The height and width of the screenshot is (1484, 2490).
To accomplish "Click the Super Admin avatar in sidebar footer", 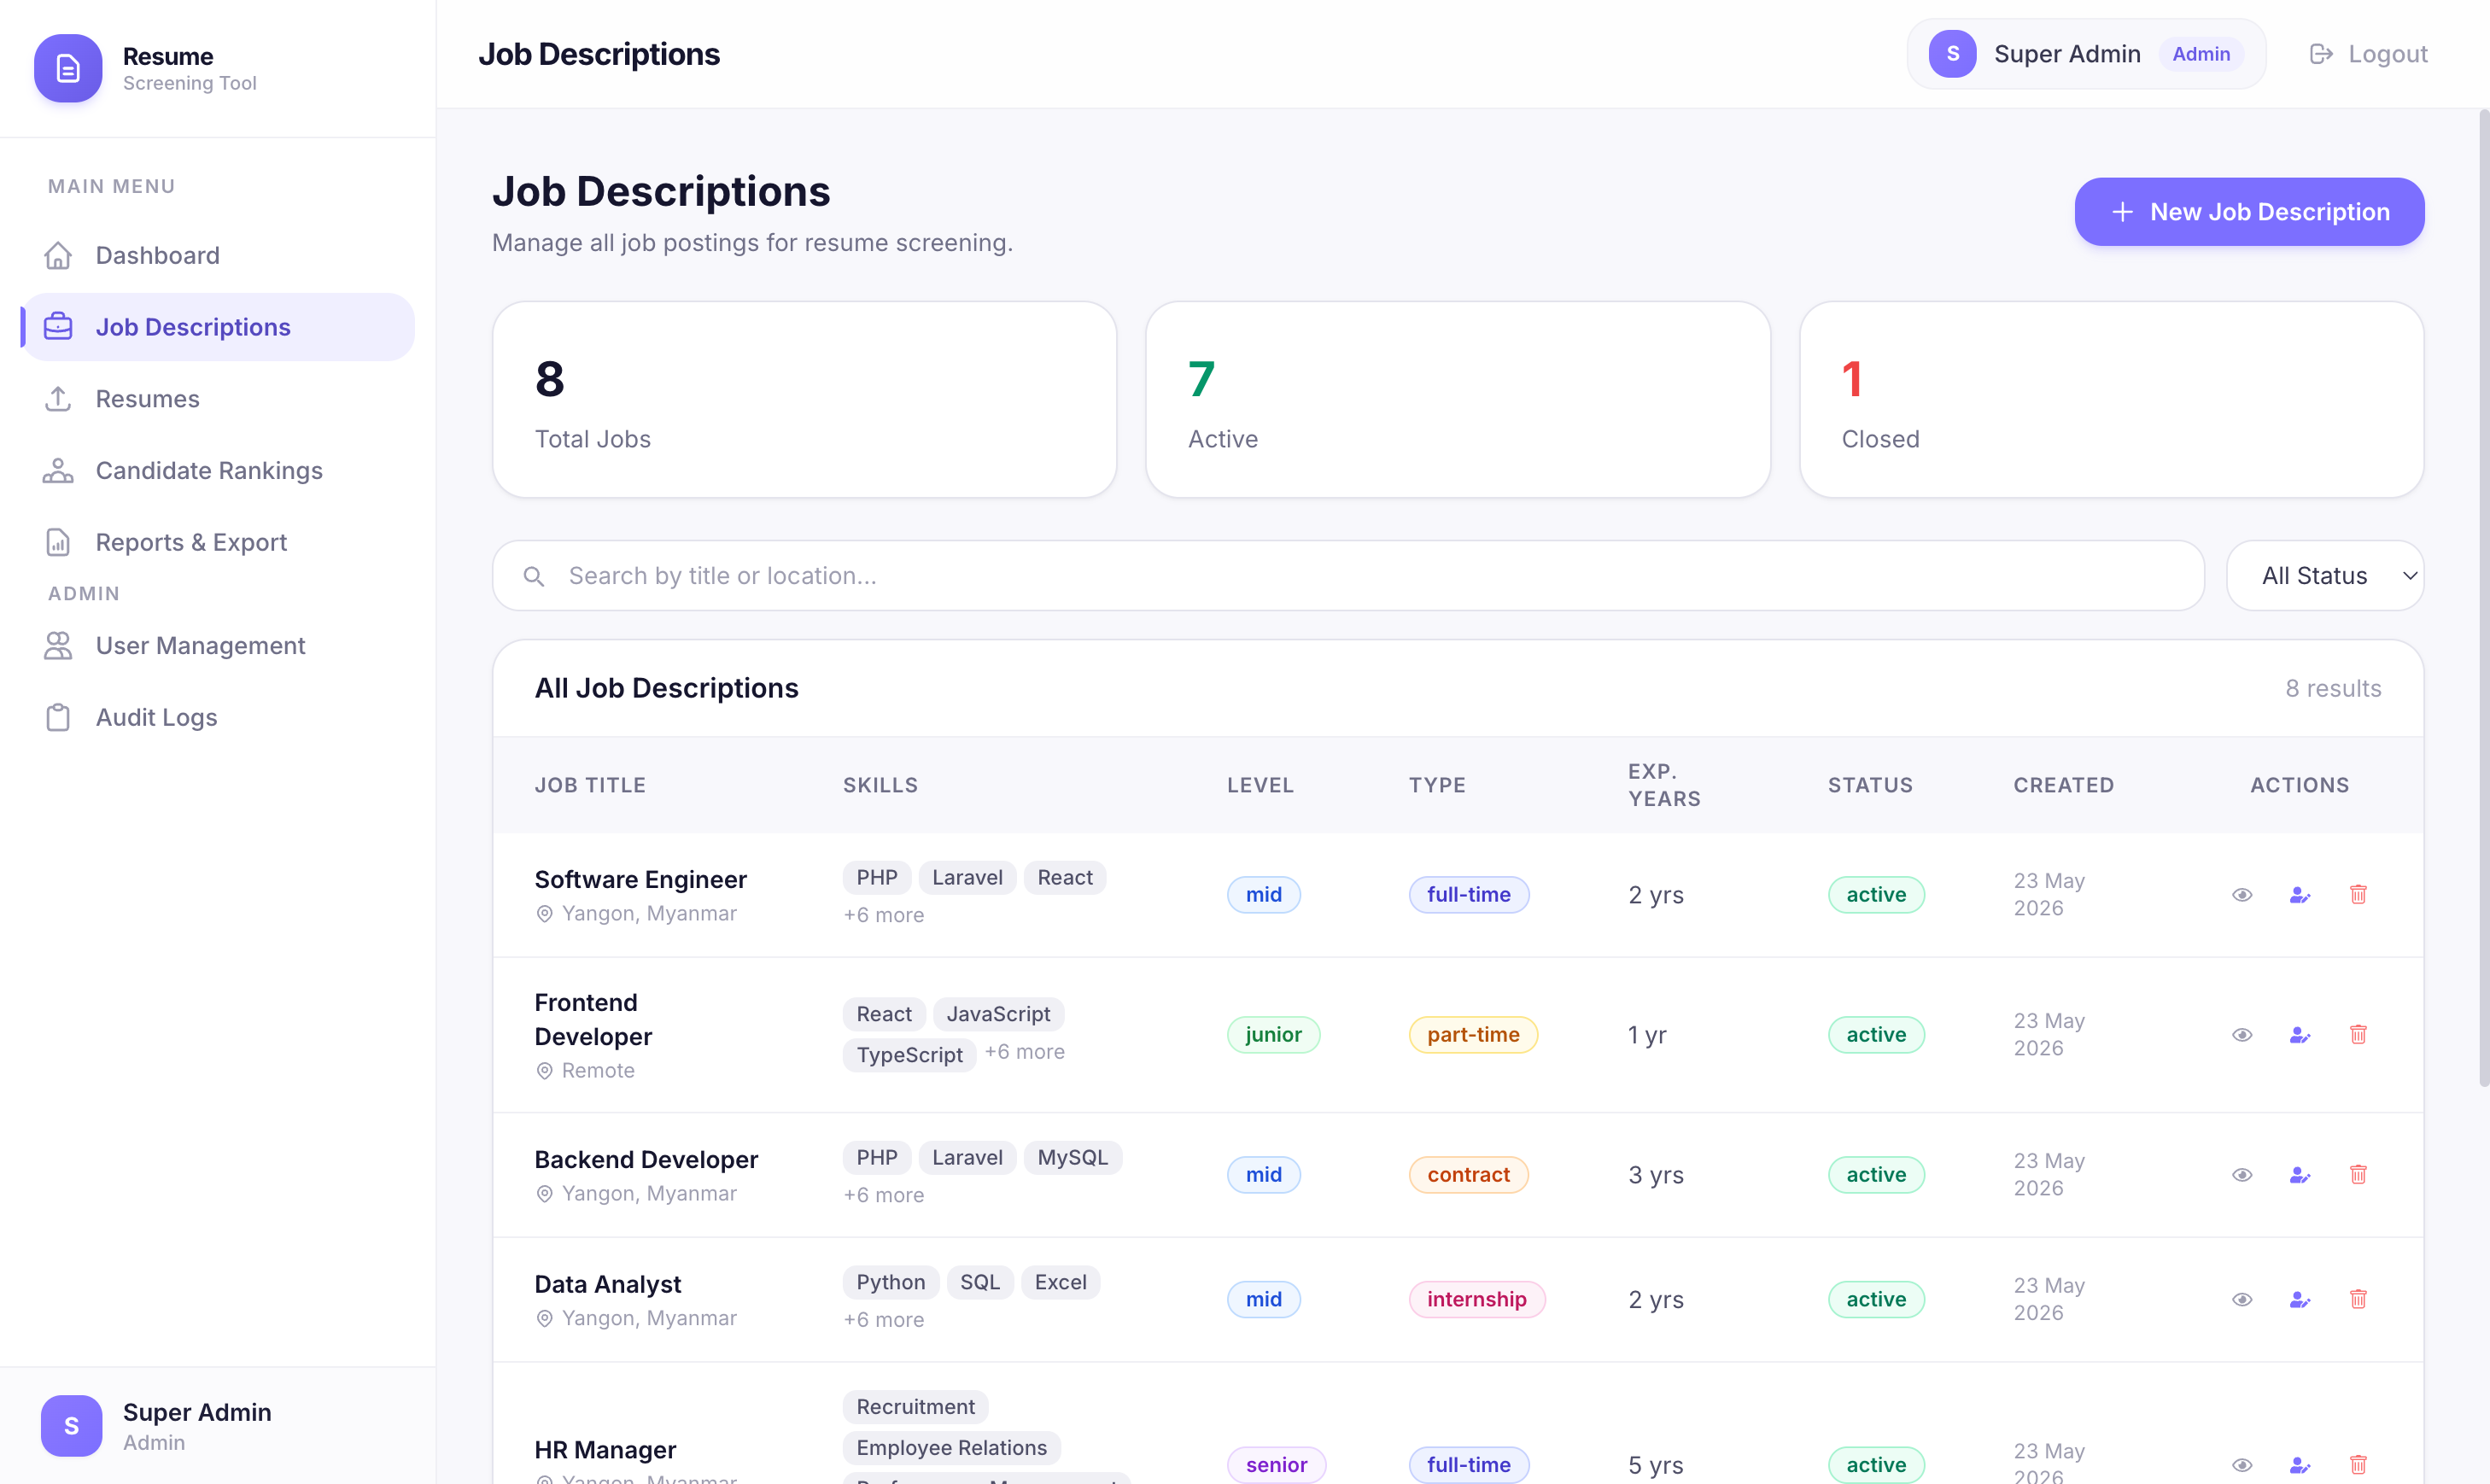I will (x=71, y=1425).
